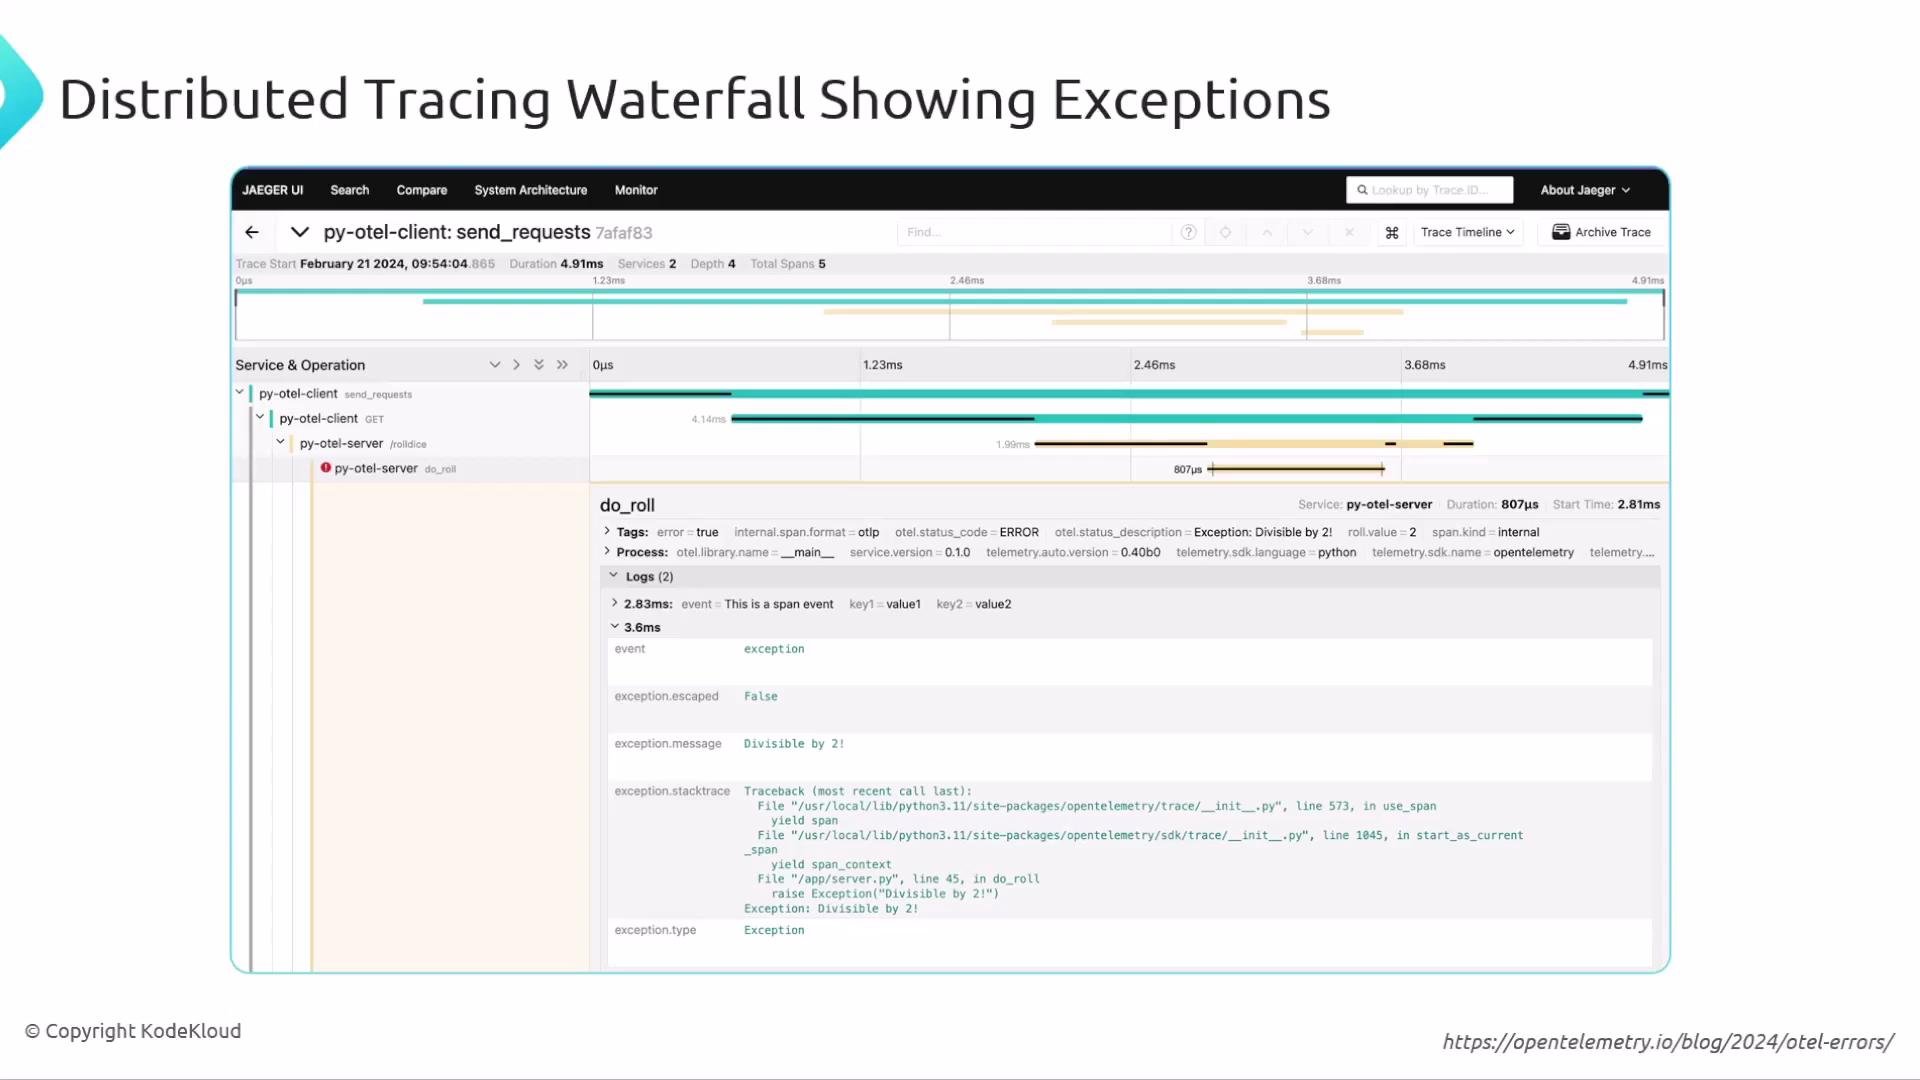Image resolution: width=1920 pixels, height=1080 pixels.
Task: Collapse py-otel-server /rolldice row
Action: coord(281,442)
